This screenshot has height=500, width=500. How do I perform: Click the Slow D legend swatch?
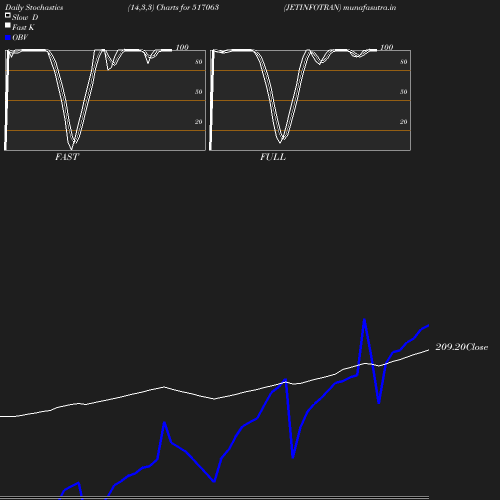pyautogui.click(x=8, y=15)
